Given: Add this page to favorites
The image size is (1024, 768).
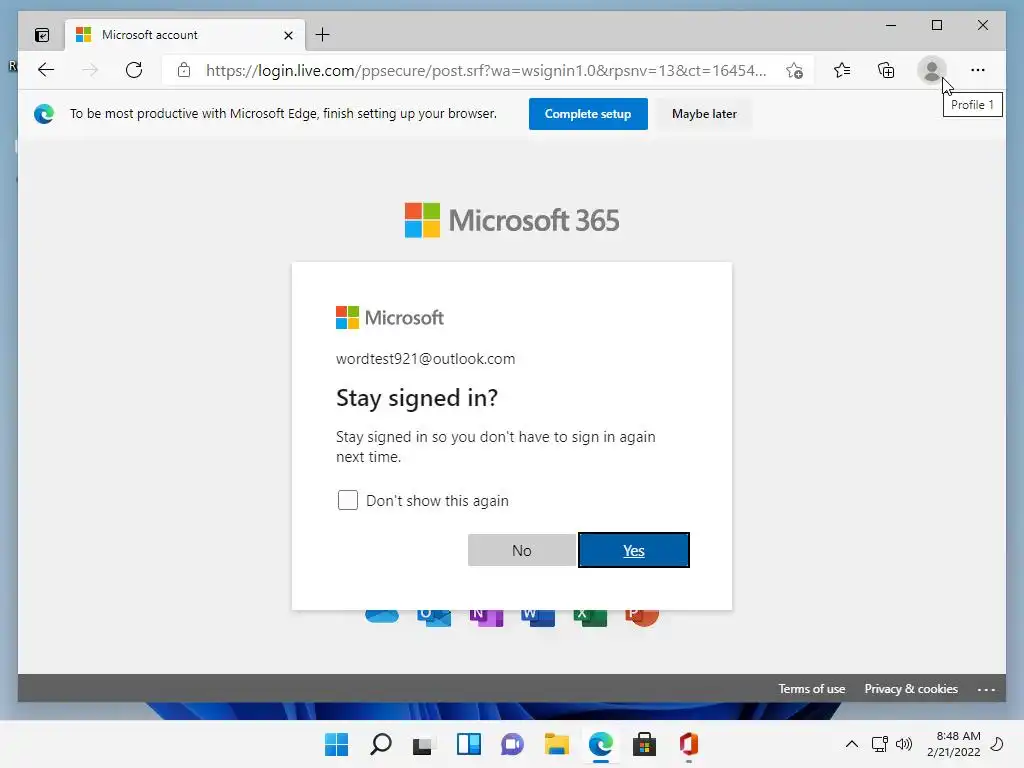Looking at the screenshot, I should pyautogui.click(x=794, y=70).
